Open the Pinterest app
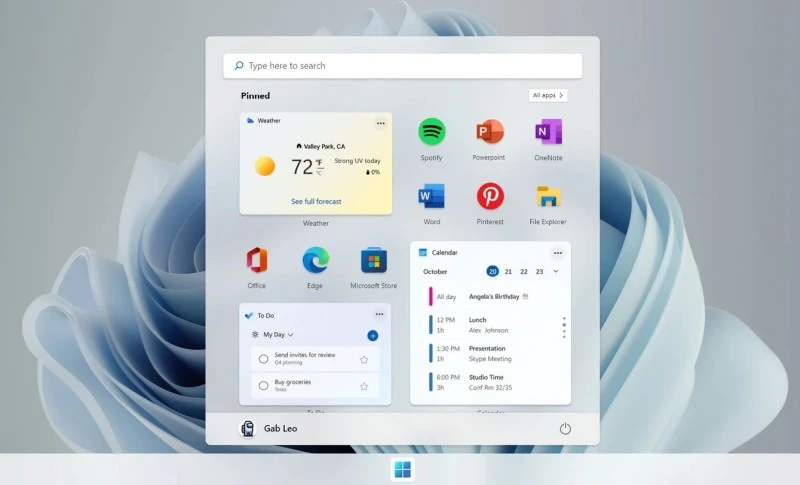This screenshot has width=800, height=485. pos(490,196)
